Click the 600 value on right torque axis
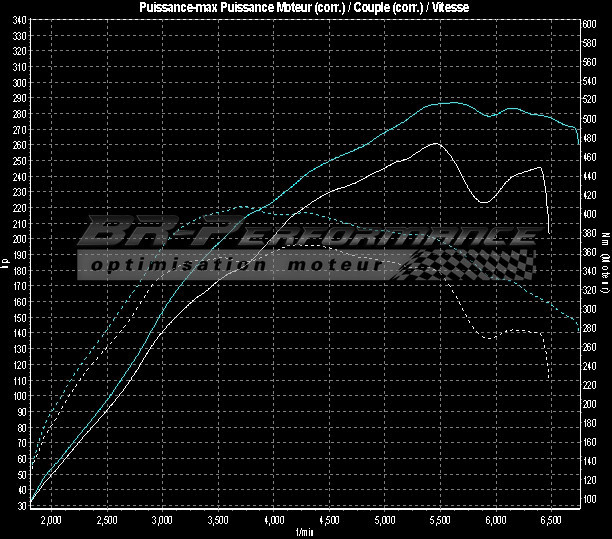 click(x=592, y=23)
